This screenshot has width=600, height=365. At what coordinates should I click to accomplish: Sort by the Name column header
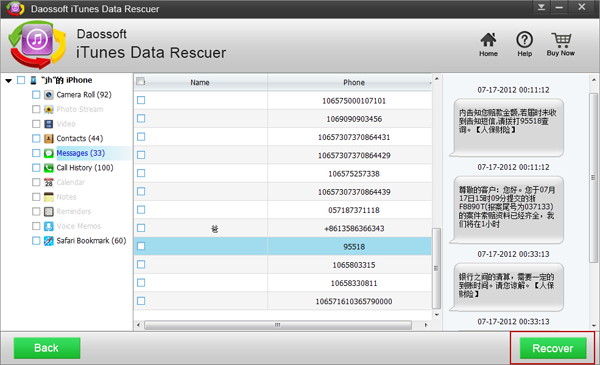coord(201,82)
